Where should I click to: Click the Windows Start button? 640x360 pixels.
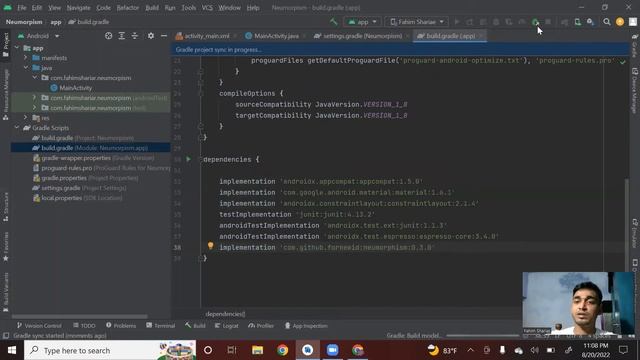[x=12, y=350]
